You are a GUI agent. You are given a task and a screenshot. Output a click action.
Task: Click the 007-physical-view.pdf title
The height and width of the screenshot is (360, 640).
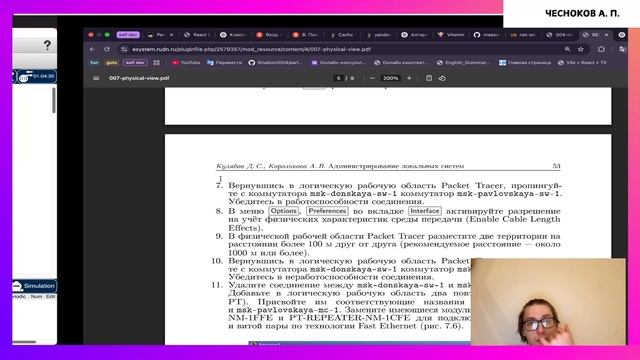[139, 78]
